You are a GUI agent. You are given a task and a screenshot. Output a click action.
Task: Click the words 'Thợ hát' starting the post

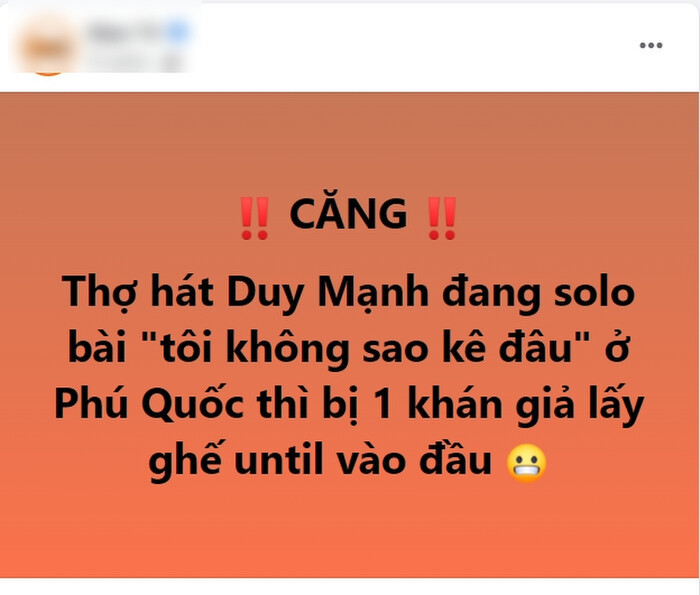(x=138, y=293)
